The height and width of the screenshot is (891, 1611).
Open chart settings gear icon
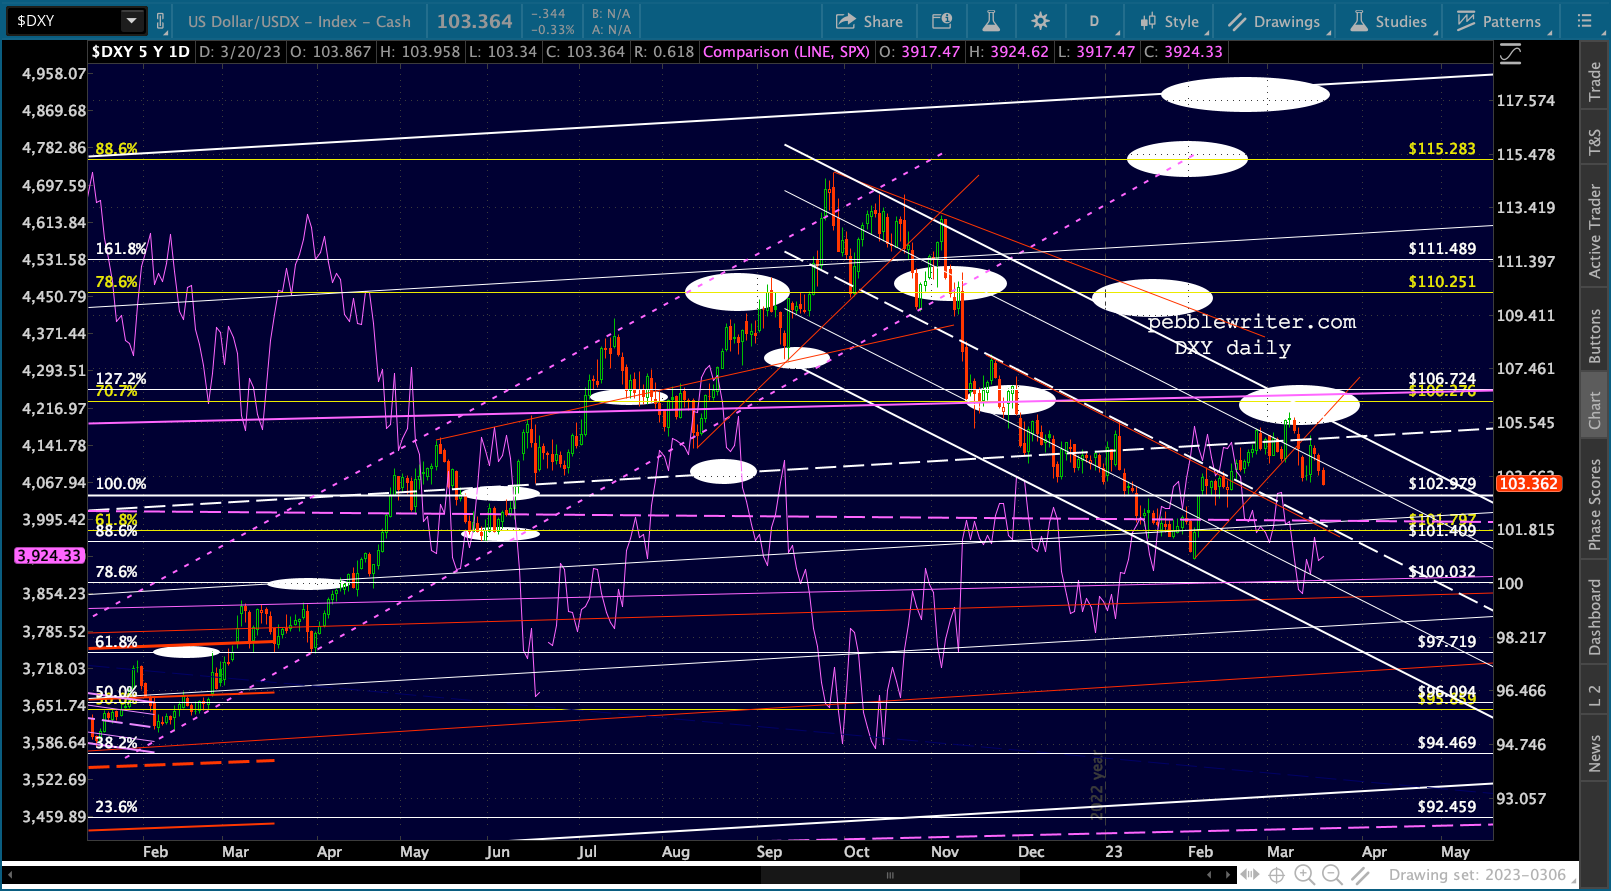coord(1040,21)
